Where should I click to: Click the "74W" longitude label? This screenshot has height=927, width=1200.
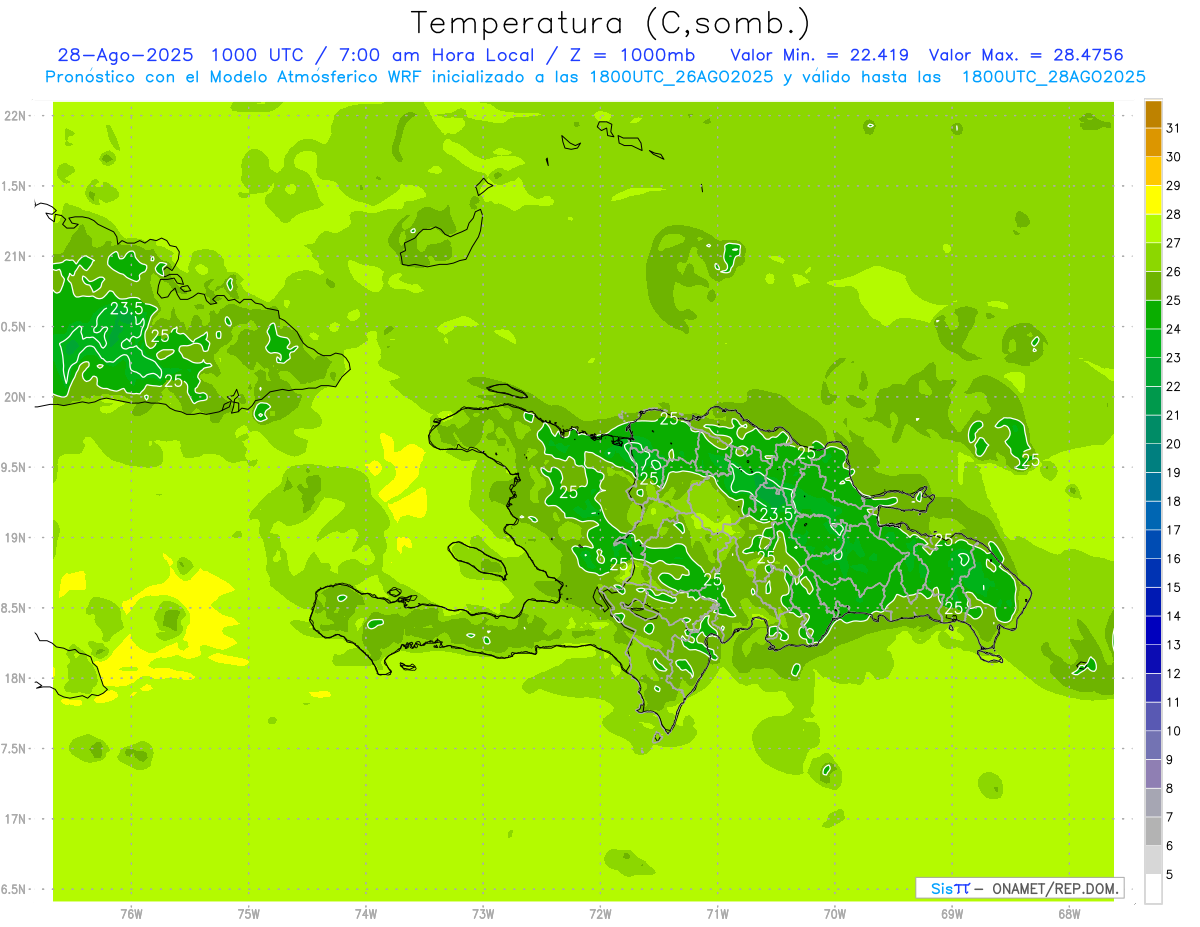(x=366, y=913)
